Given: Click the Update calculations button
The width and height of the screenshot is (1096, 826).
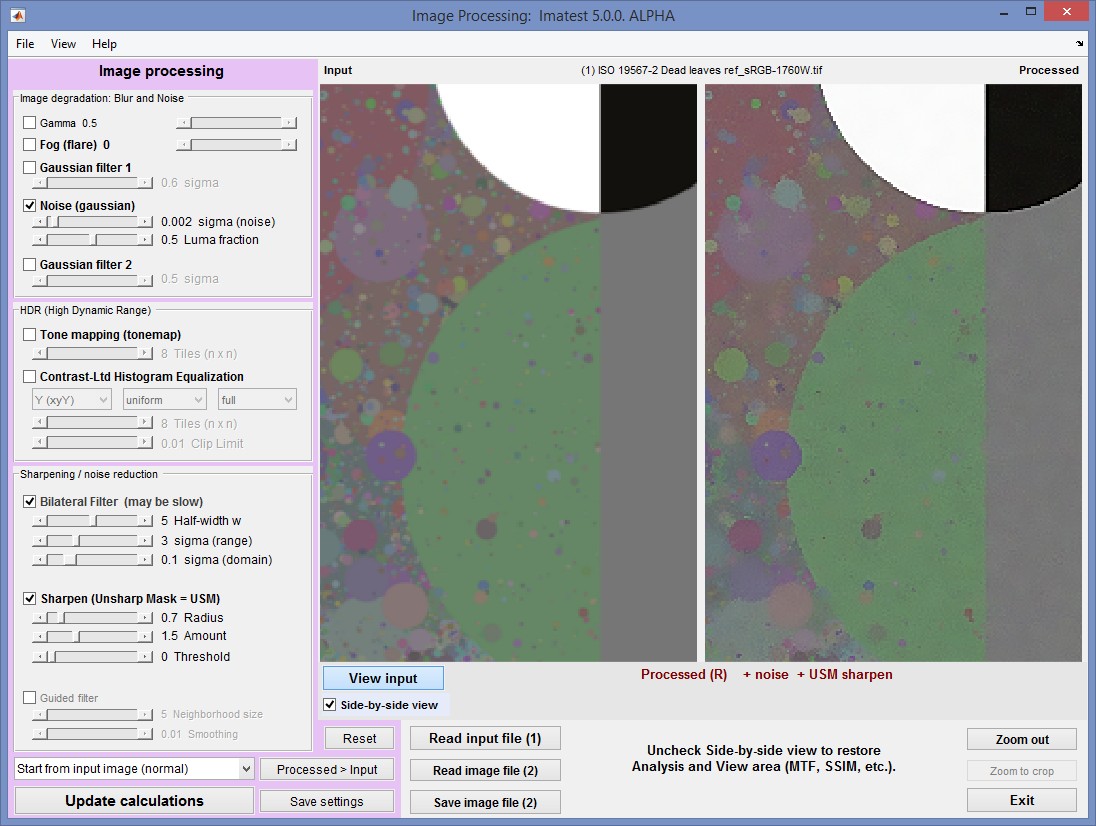Looking at the screenshot, I should (x=134, y=801).
